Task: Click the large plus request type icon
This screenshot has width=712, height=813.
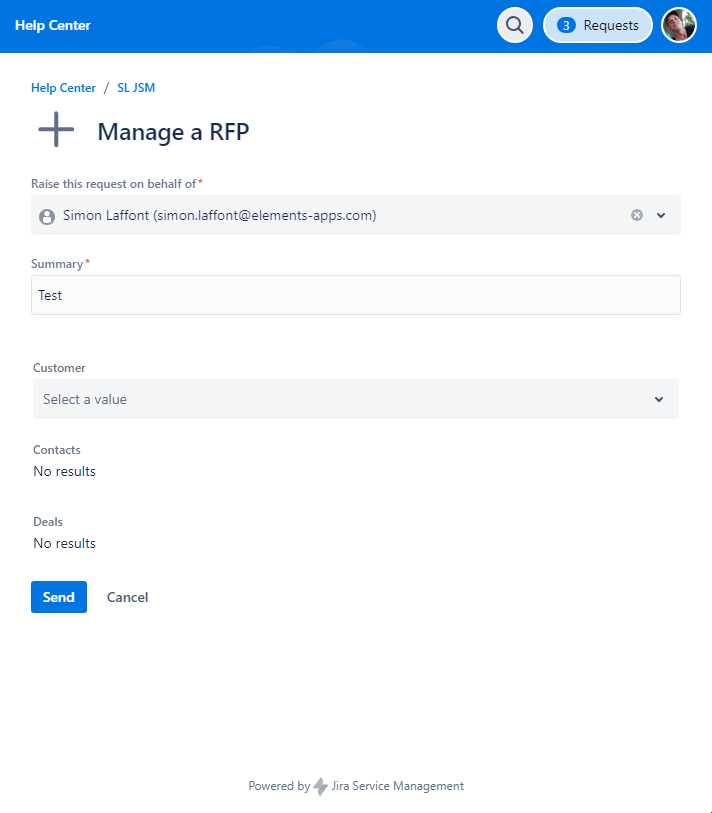Action: pyautogui.click(x=56, y=130)
